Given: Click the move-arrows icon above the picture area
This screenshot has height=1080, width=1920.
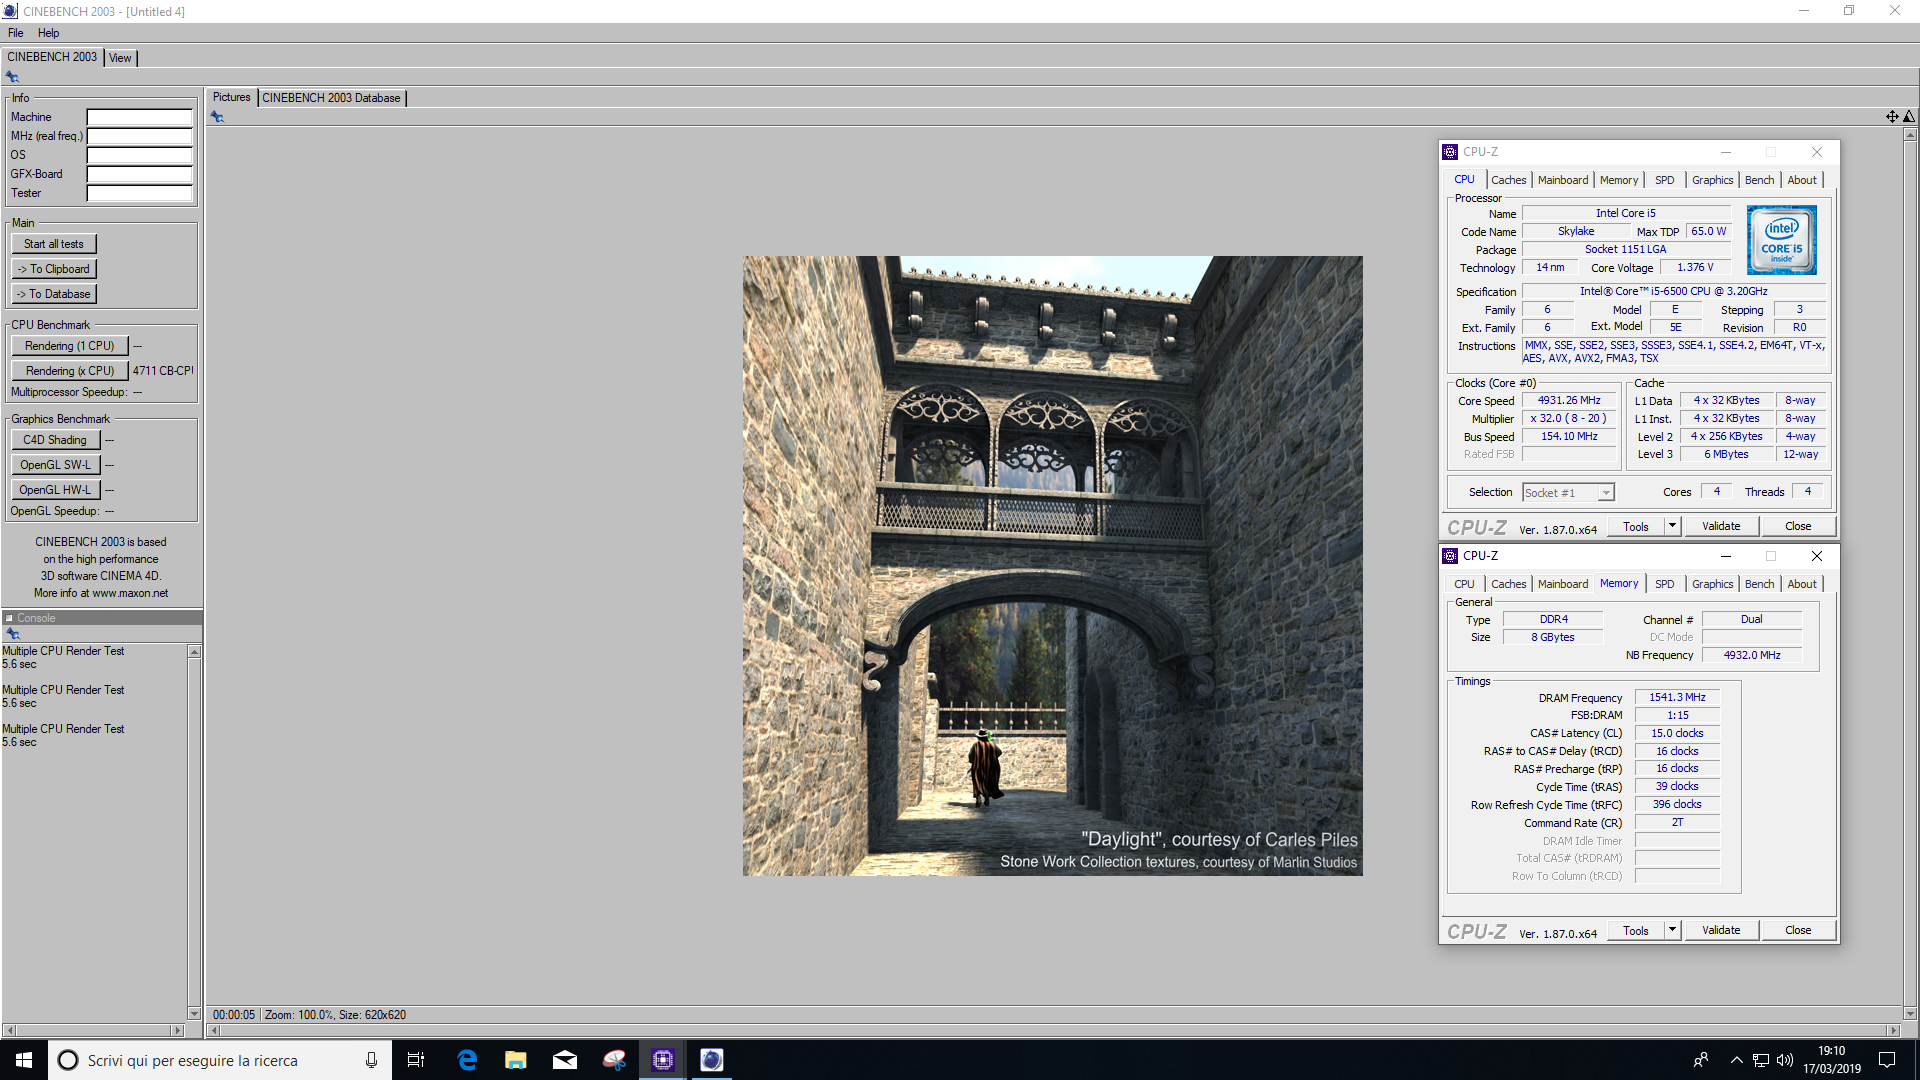Looking at the screenshot, I should pyautogui.click(x=1892, y=117).
